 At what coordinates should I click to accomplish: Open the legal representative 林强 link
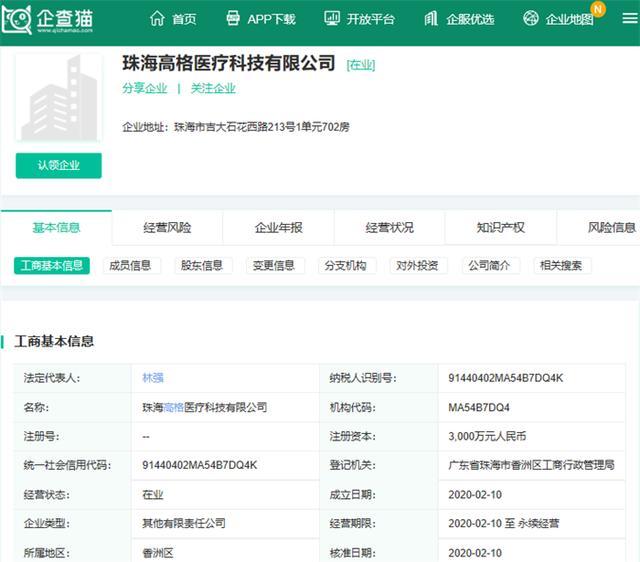point(153,378)
